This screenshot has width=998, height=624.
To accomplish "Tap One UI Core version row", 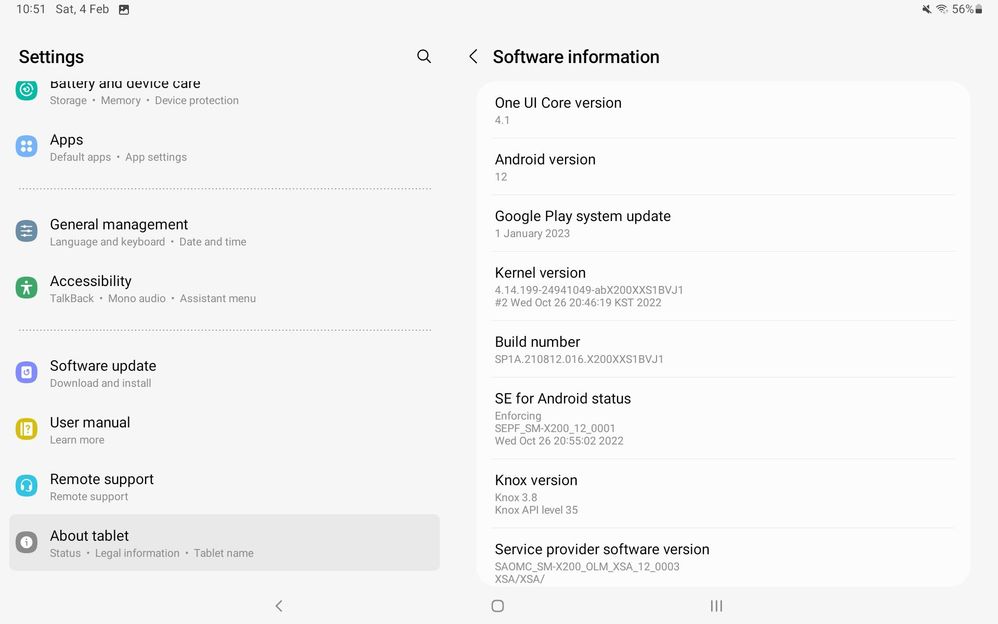I will [x=724, y=110].
